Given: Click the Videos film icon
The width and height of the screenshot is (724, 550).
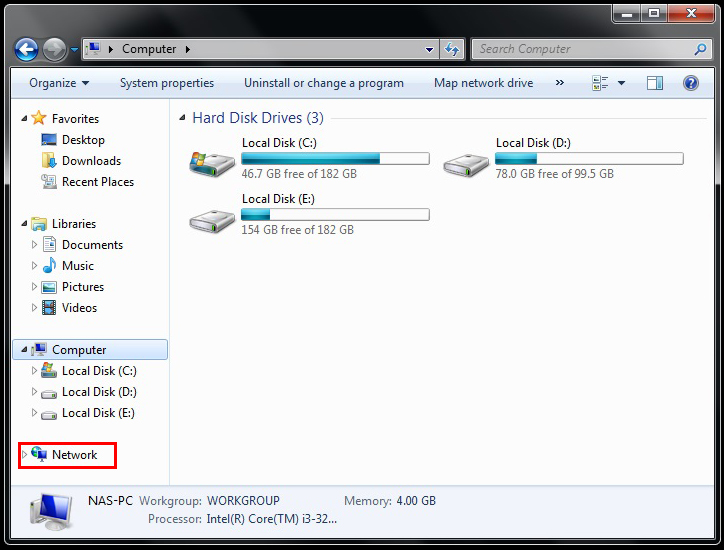Looking at the screenshot, I should pos(49,308).
